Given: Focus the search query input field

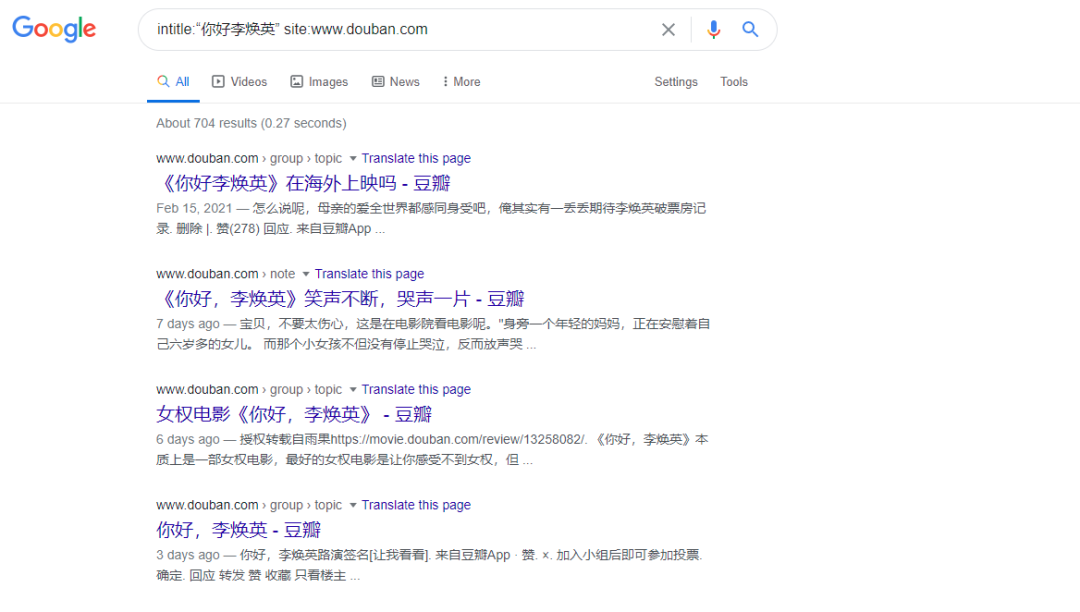Looking at the screenshot, I should click(399, 30).
